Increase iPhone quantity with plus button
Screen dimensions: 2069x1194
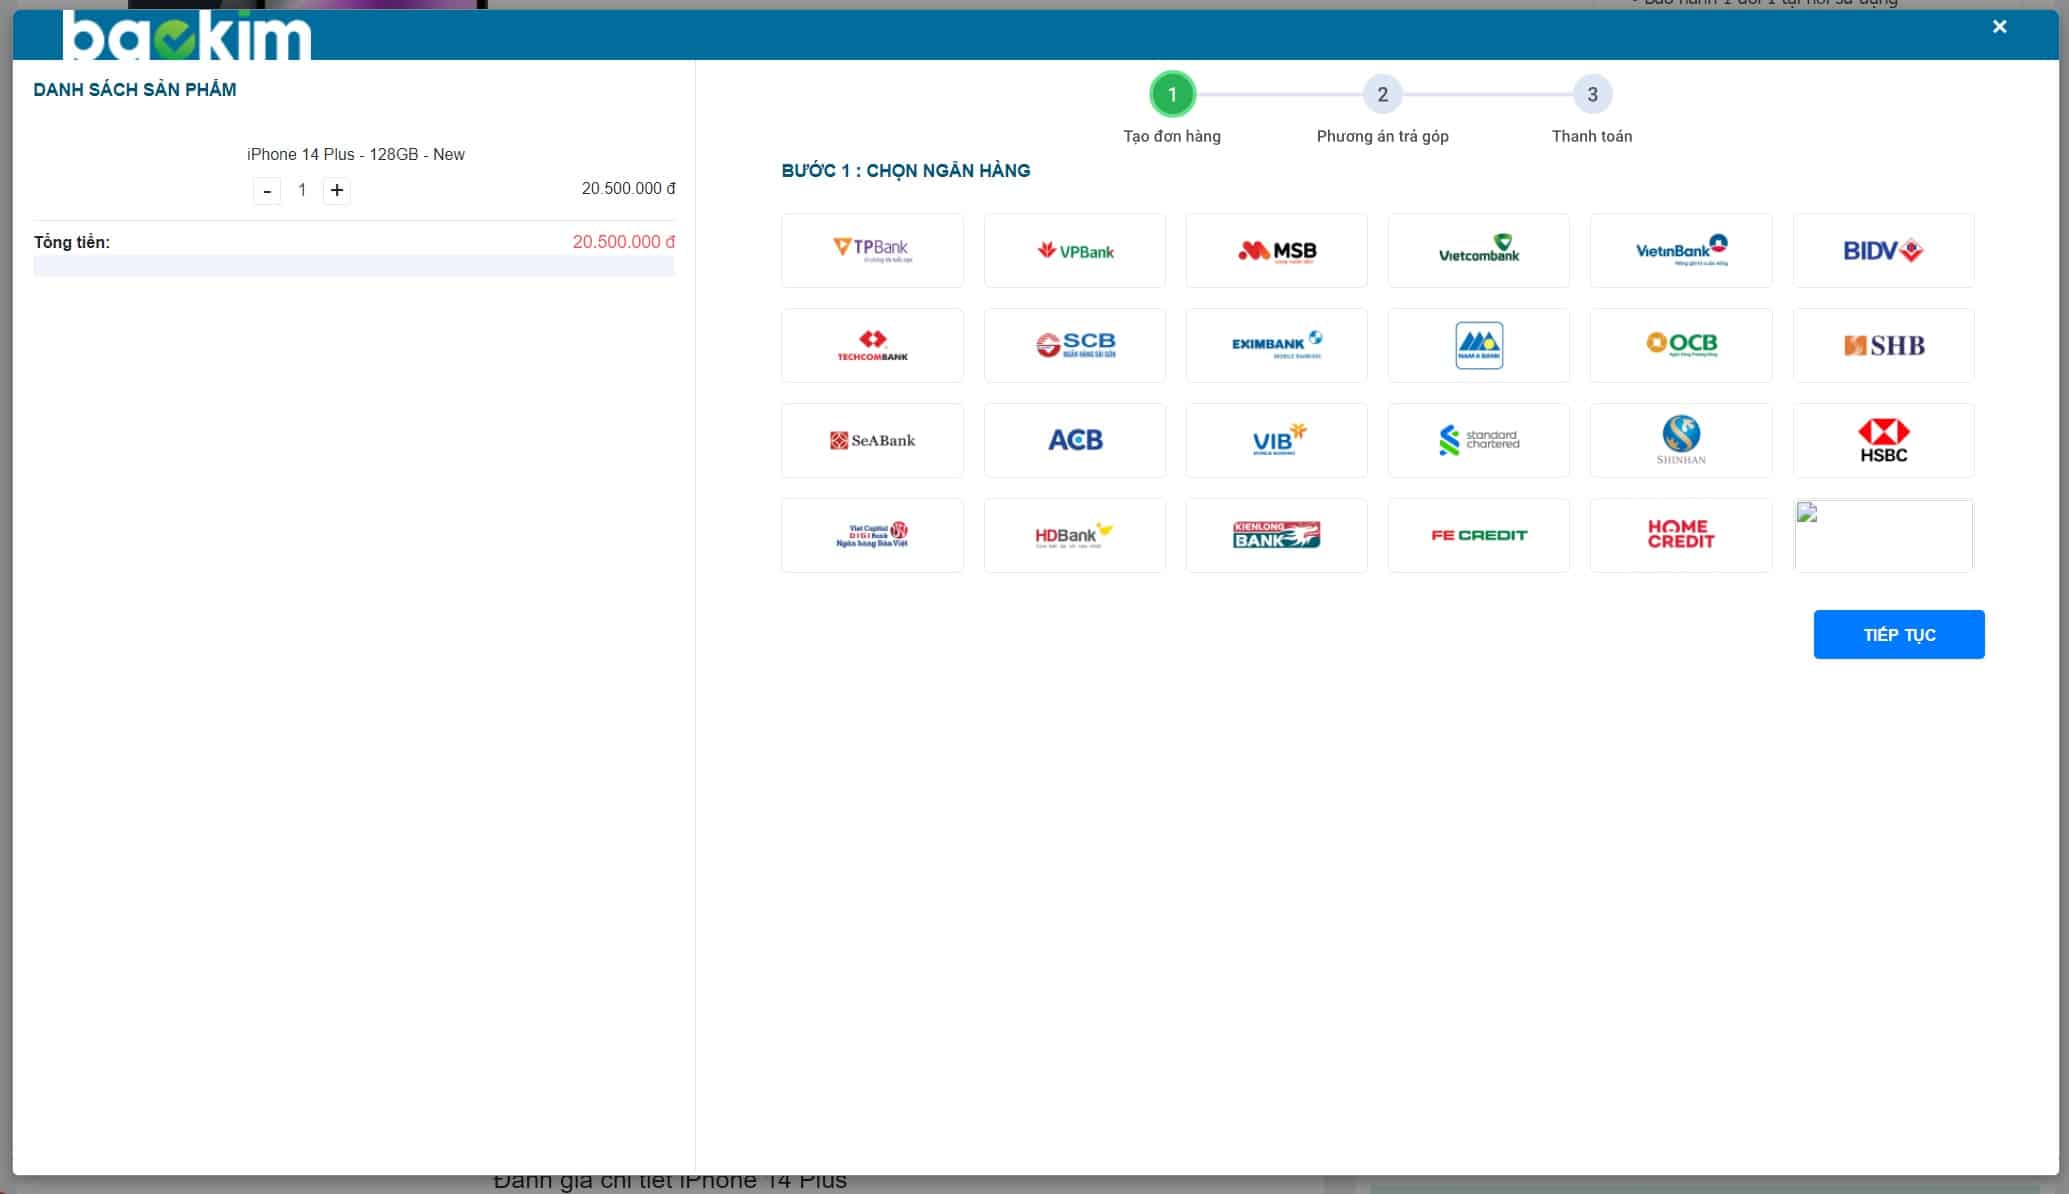pos(337,190)
